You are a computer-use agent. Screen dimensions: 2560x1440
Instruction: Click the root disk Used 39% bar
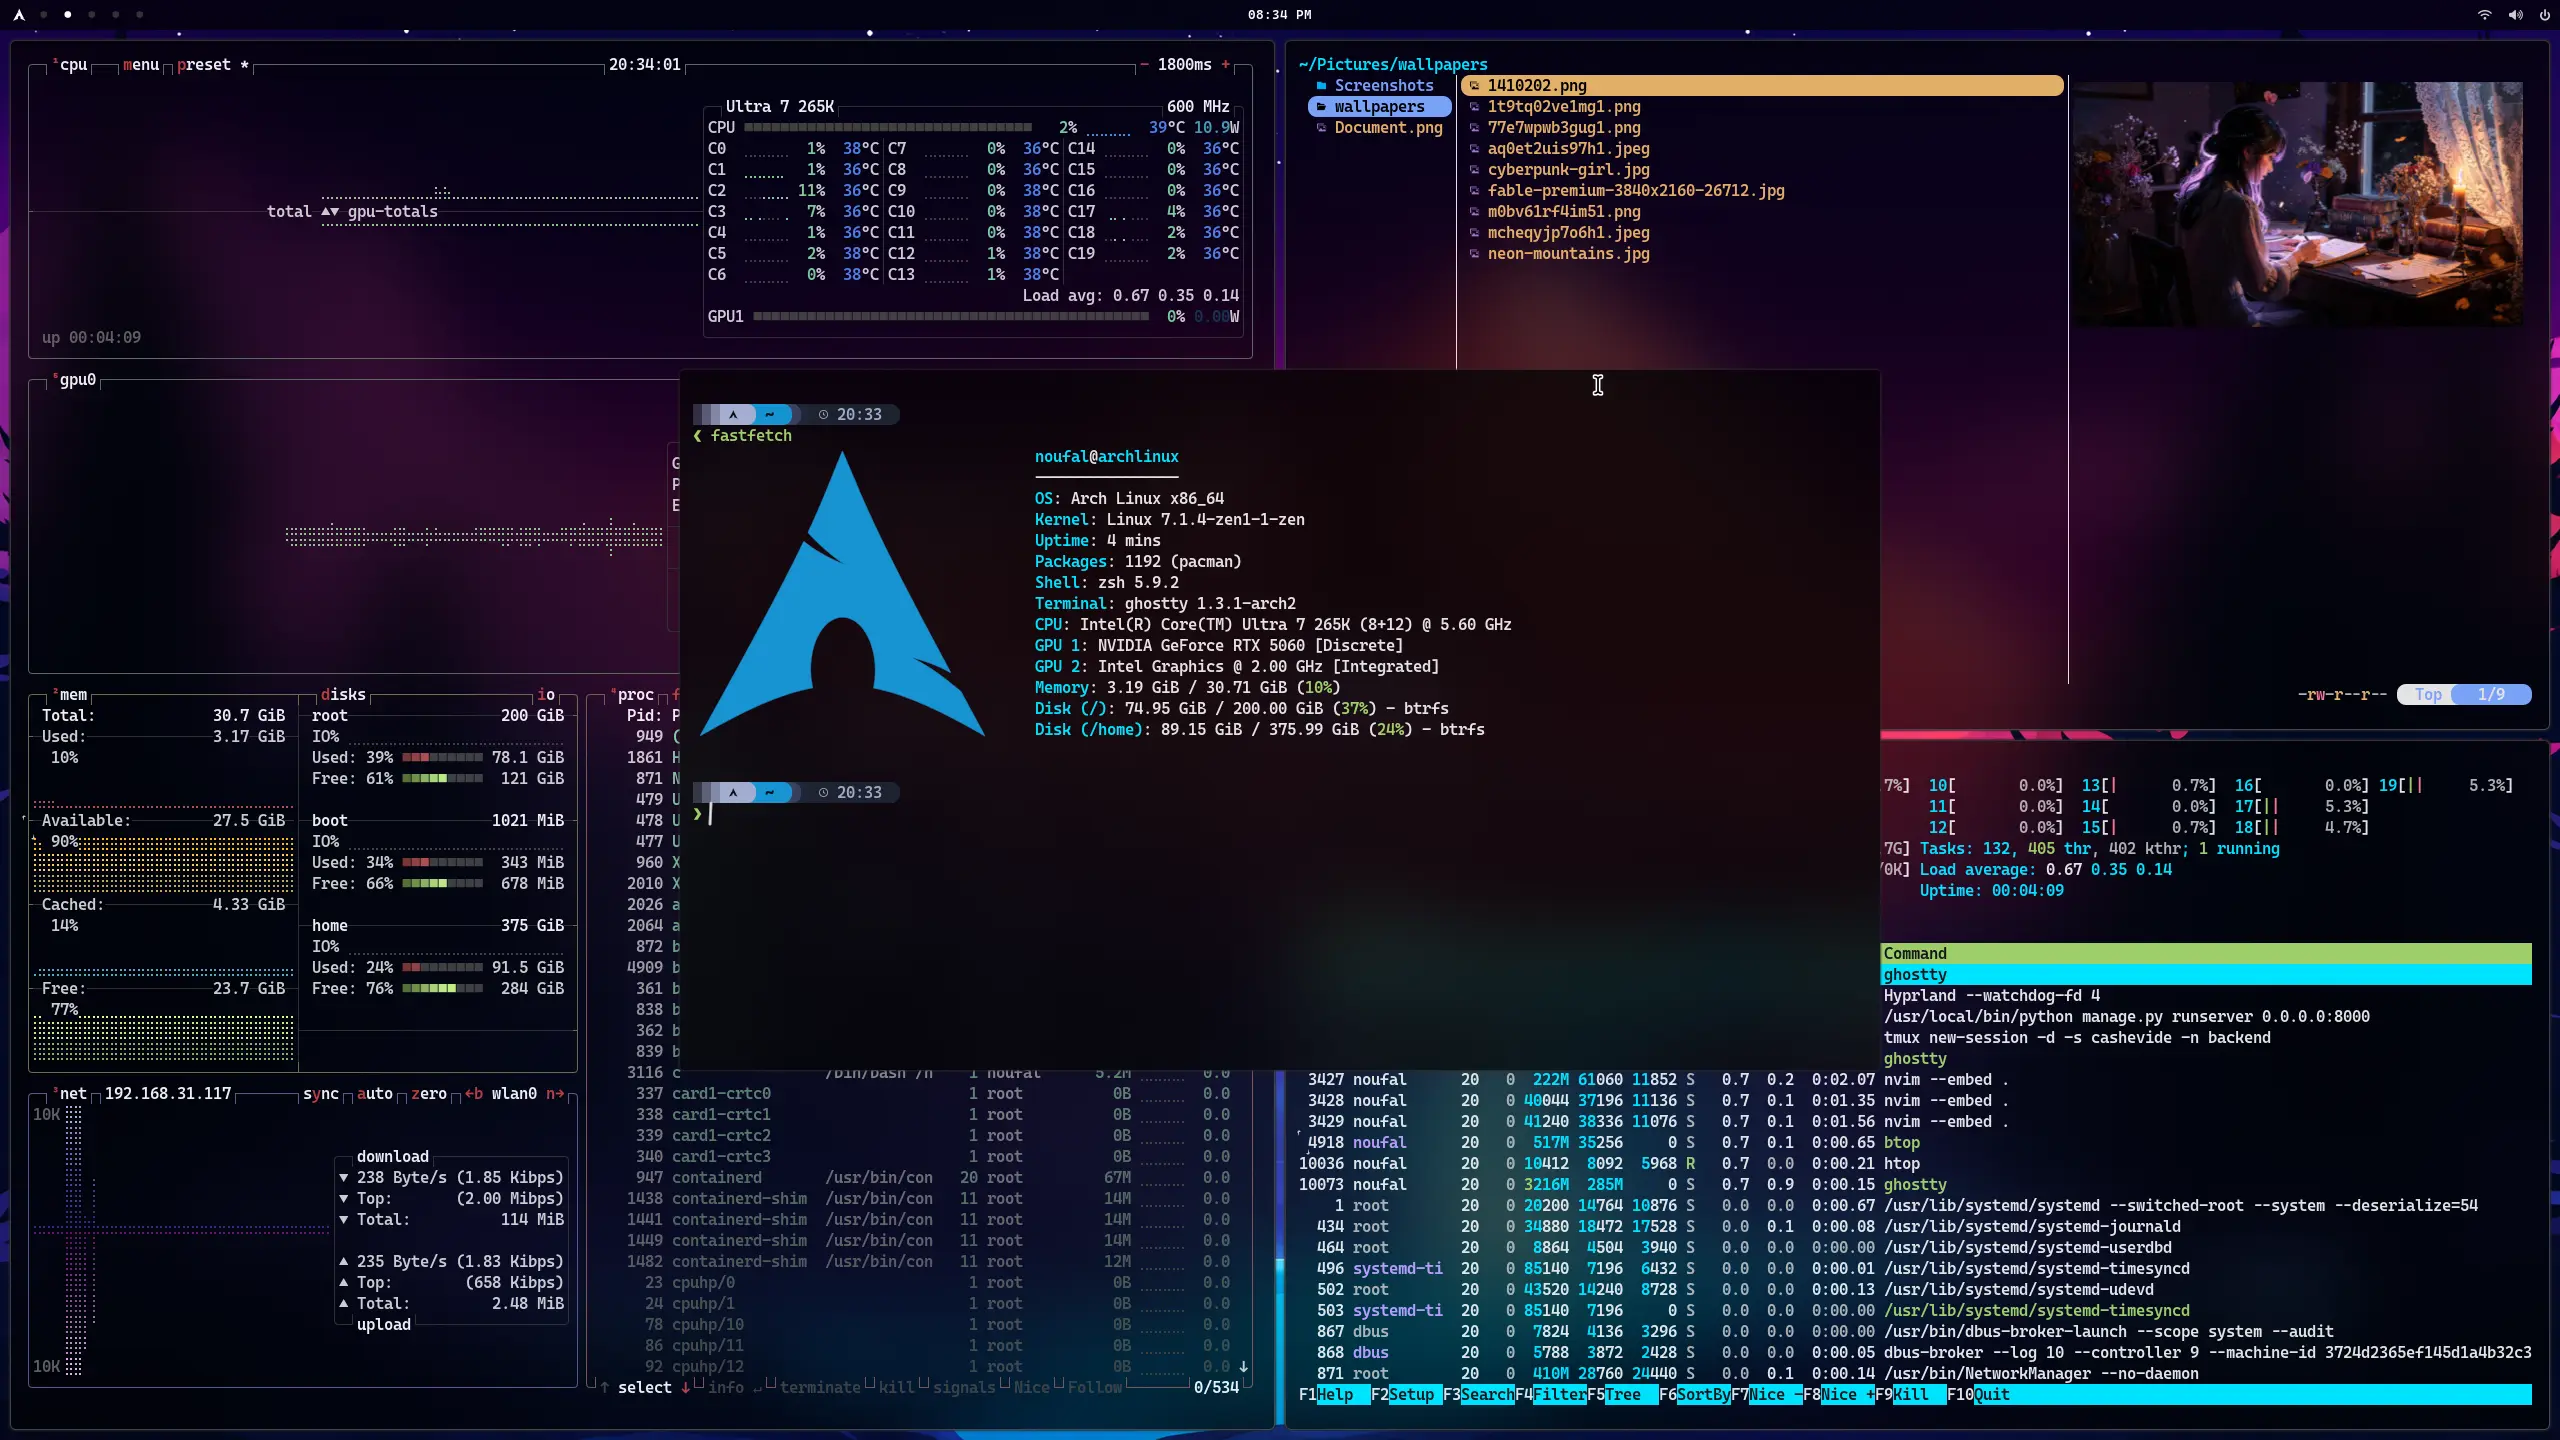(x=442, y=758)
